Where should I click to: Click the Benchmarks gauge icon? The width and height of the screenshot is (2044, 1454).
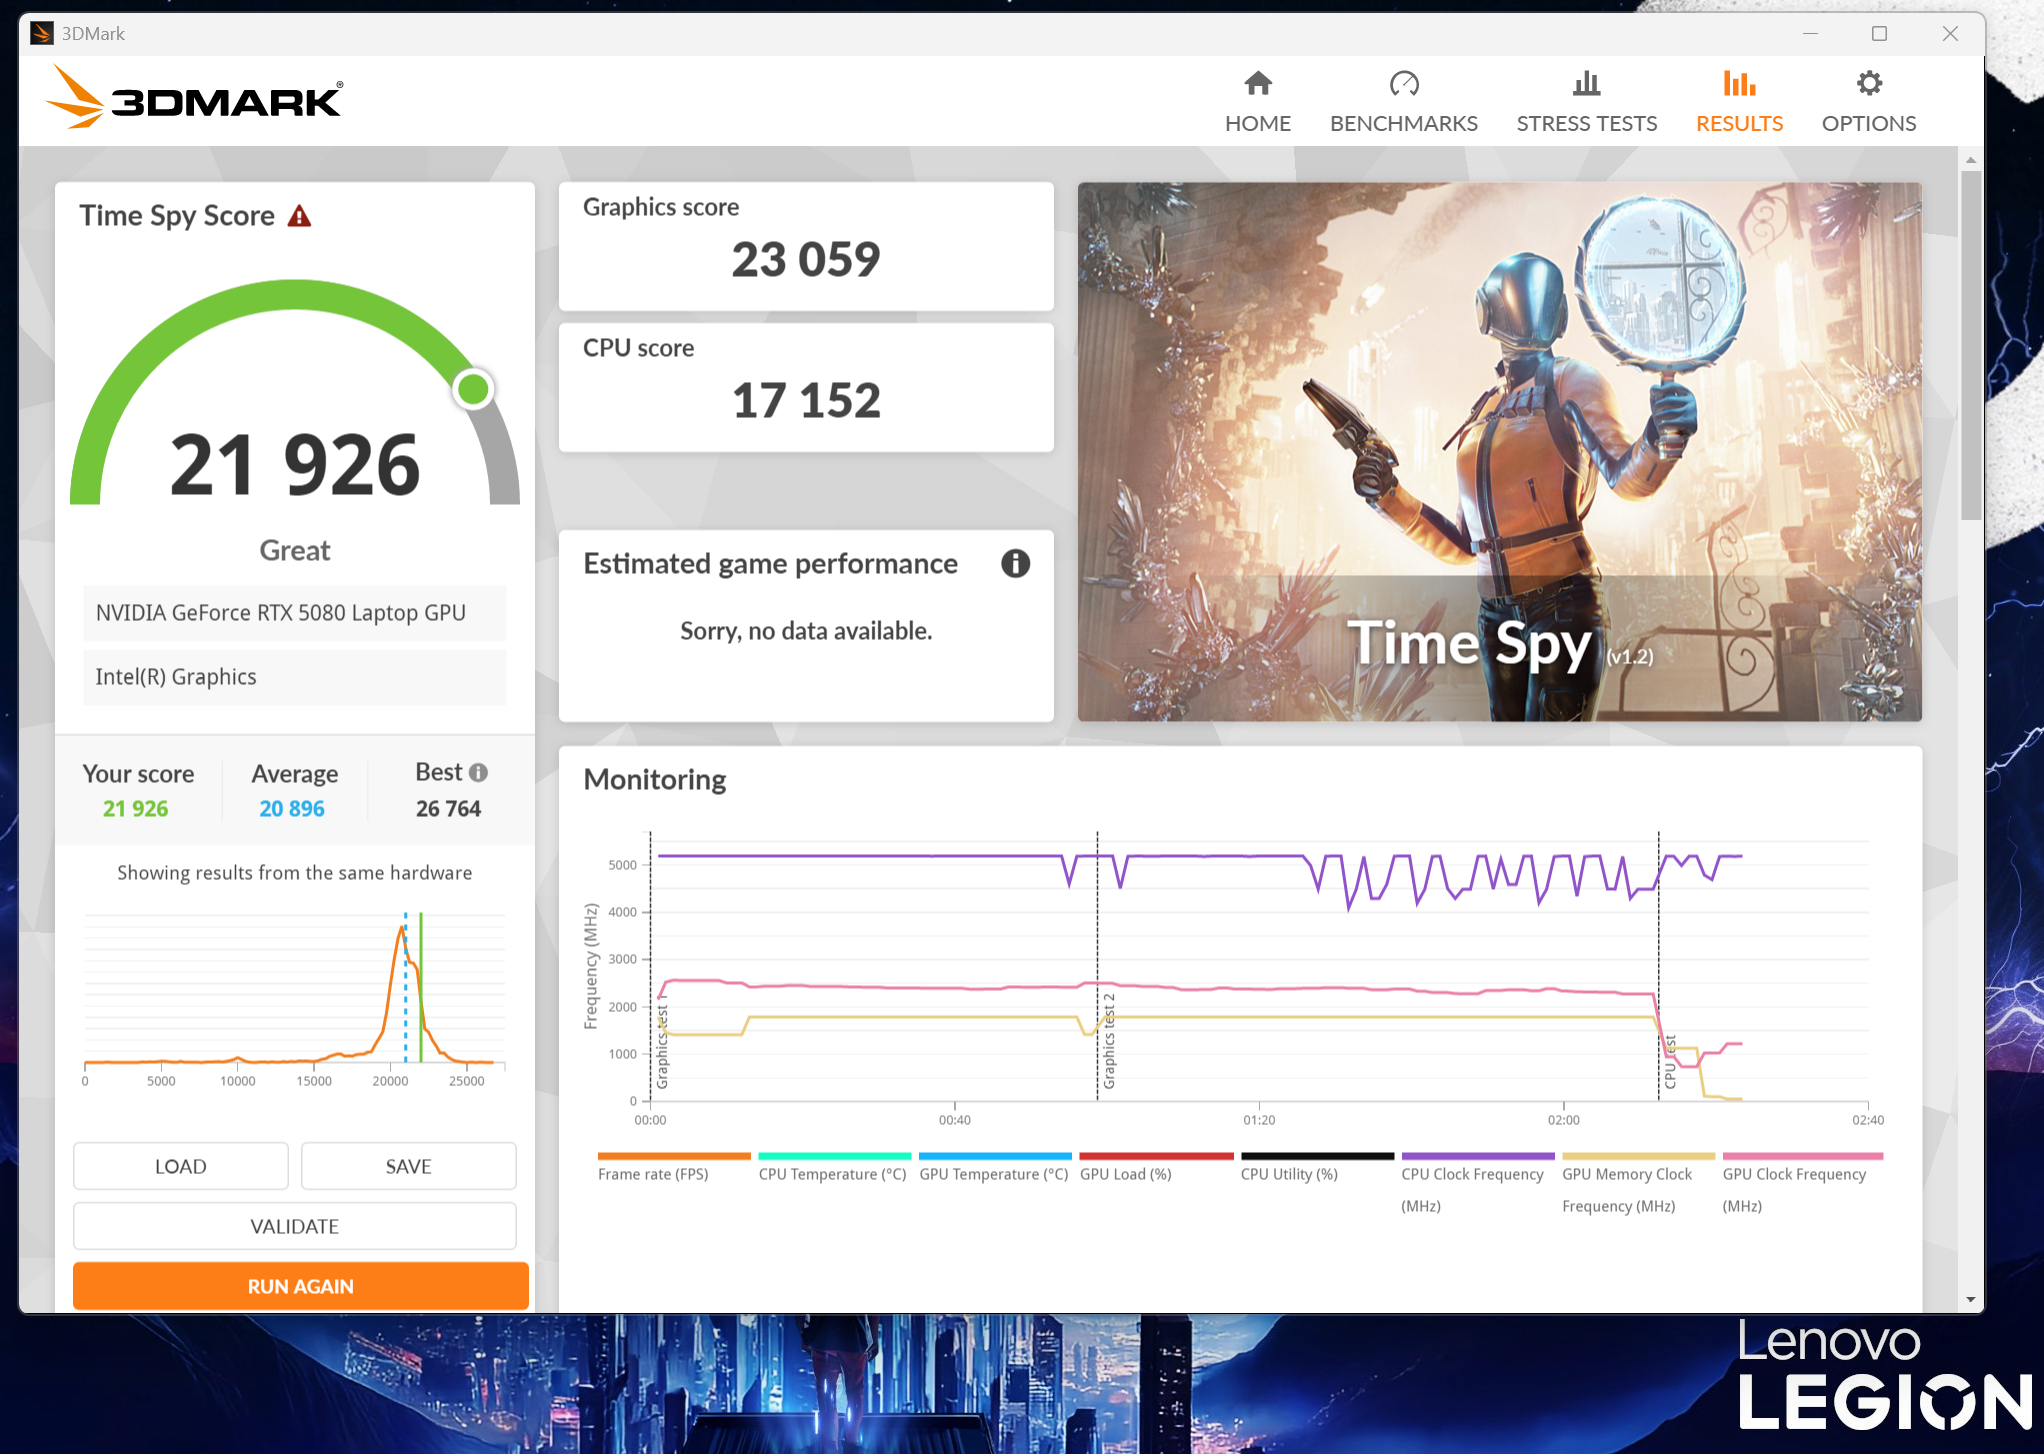[1404, 83]
